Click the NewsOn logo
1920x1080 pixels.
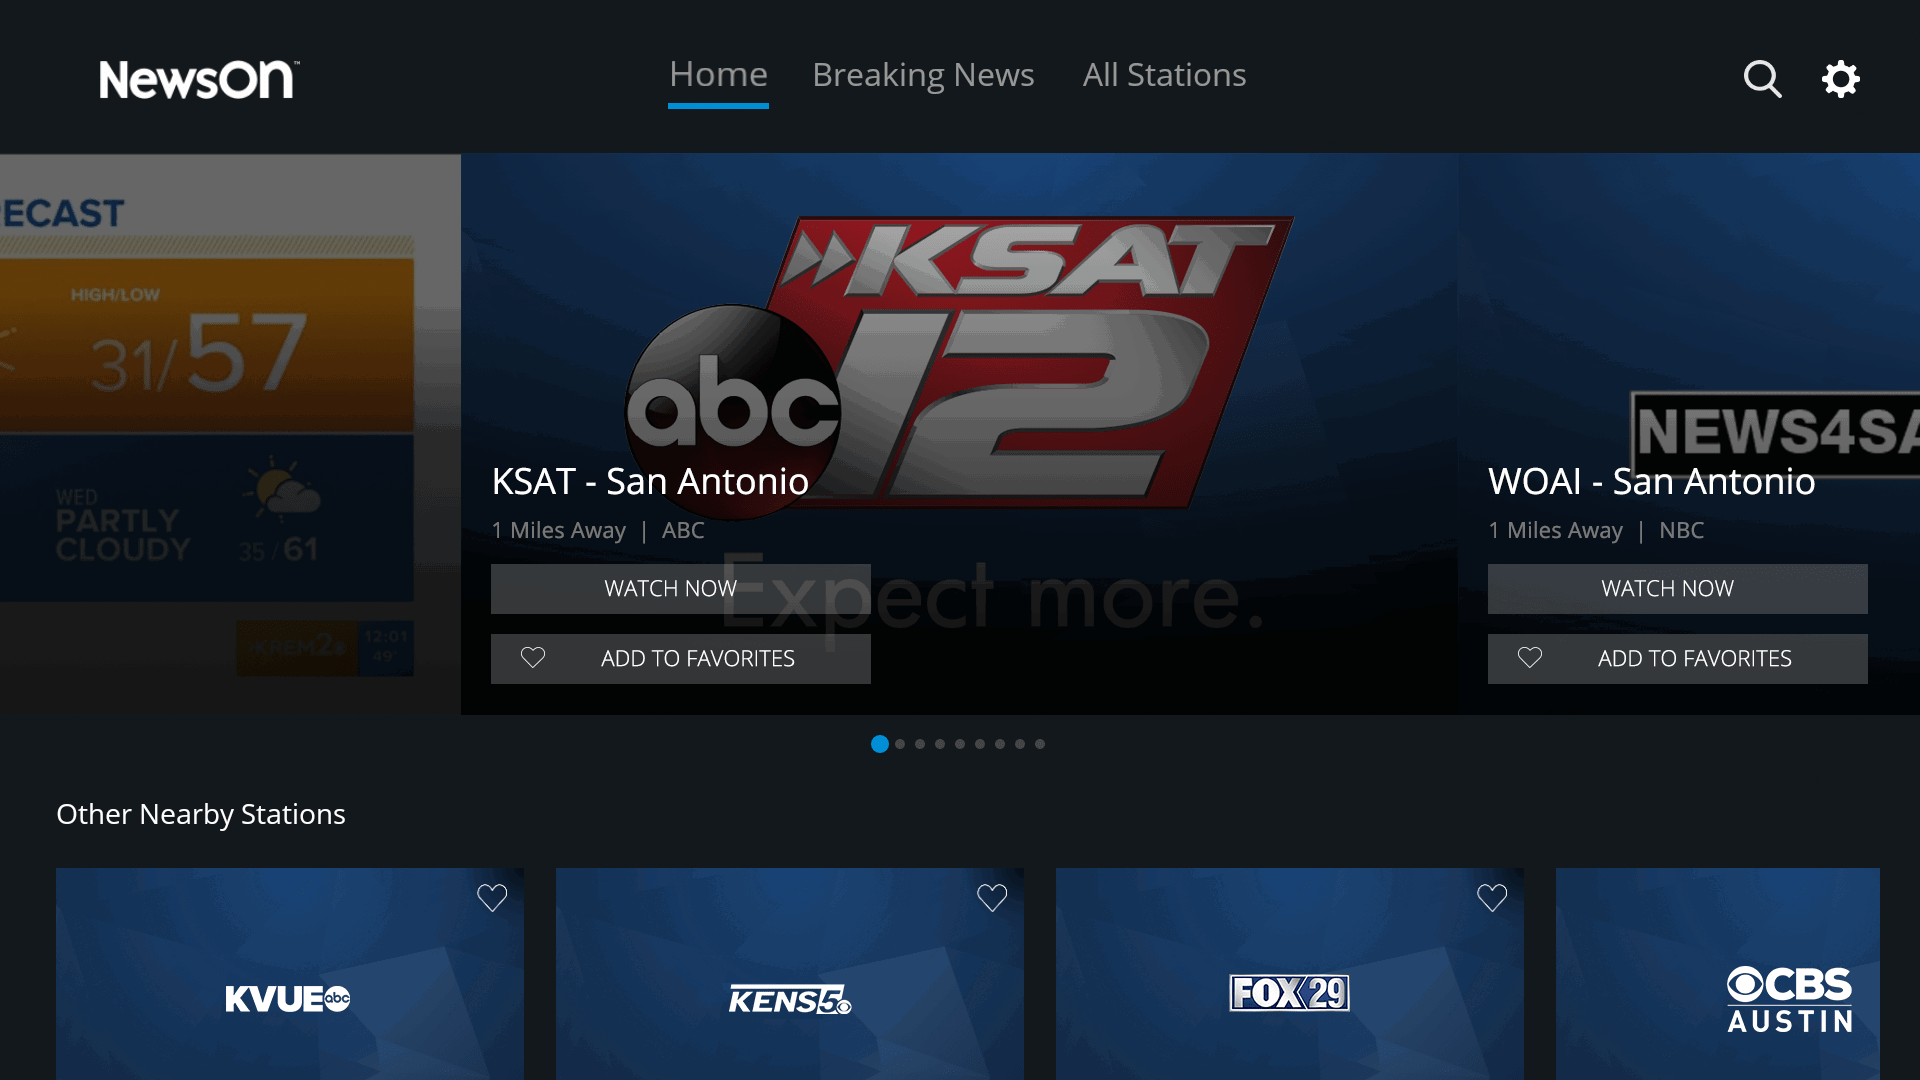199,79
